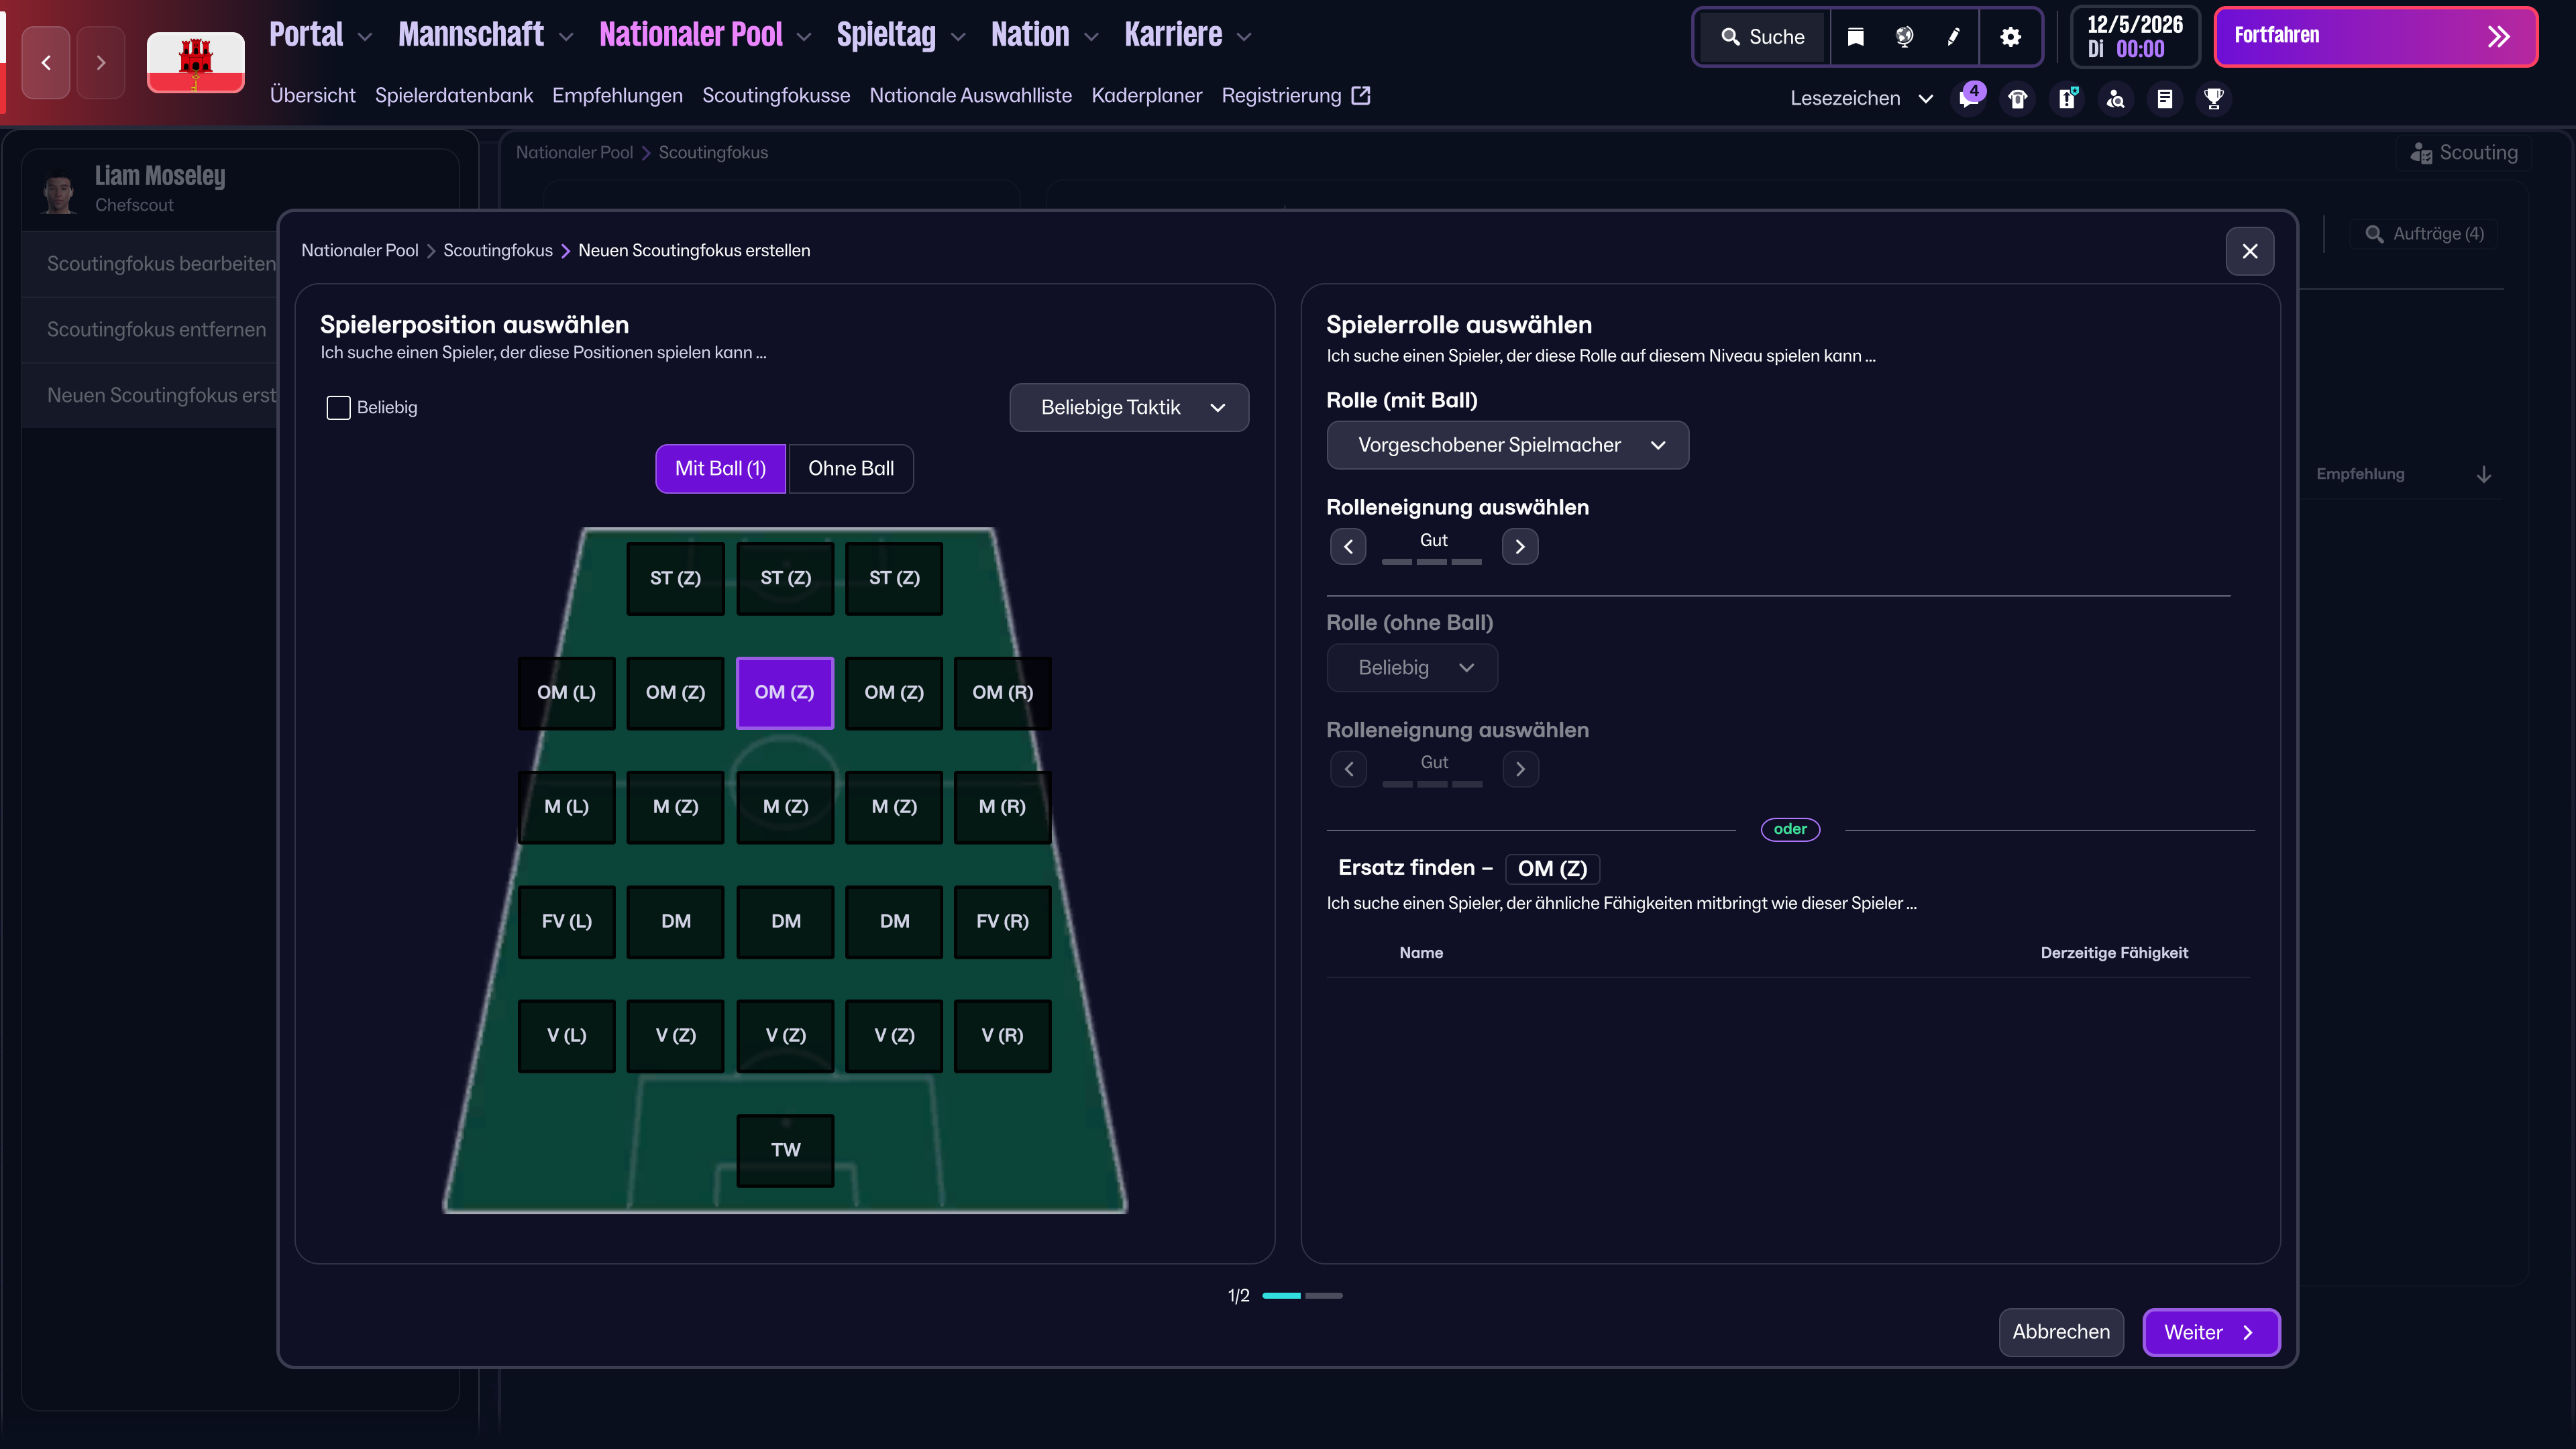The height and width of the screenshot is (1449, 2576).
Task: Select the Mit Ball (1) toggle
Action: pos(720,468)
